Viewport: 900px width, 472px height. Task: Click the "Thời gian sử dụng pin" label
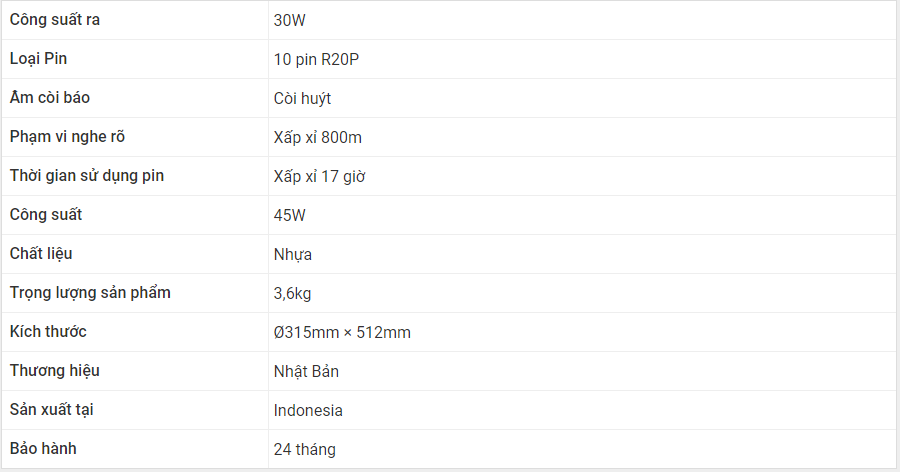[x=87, y=176]
